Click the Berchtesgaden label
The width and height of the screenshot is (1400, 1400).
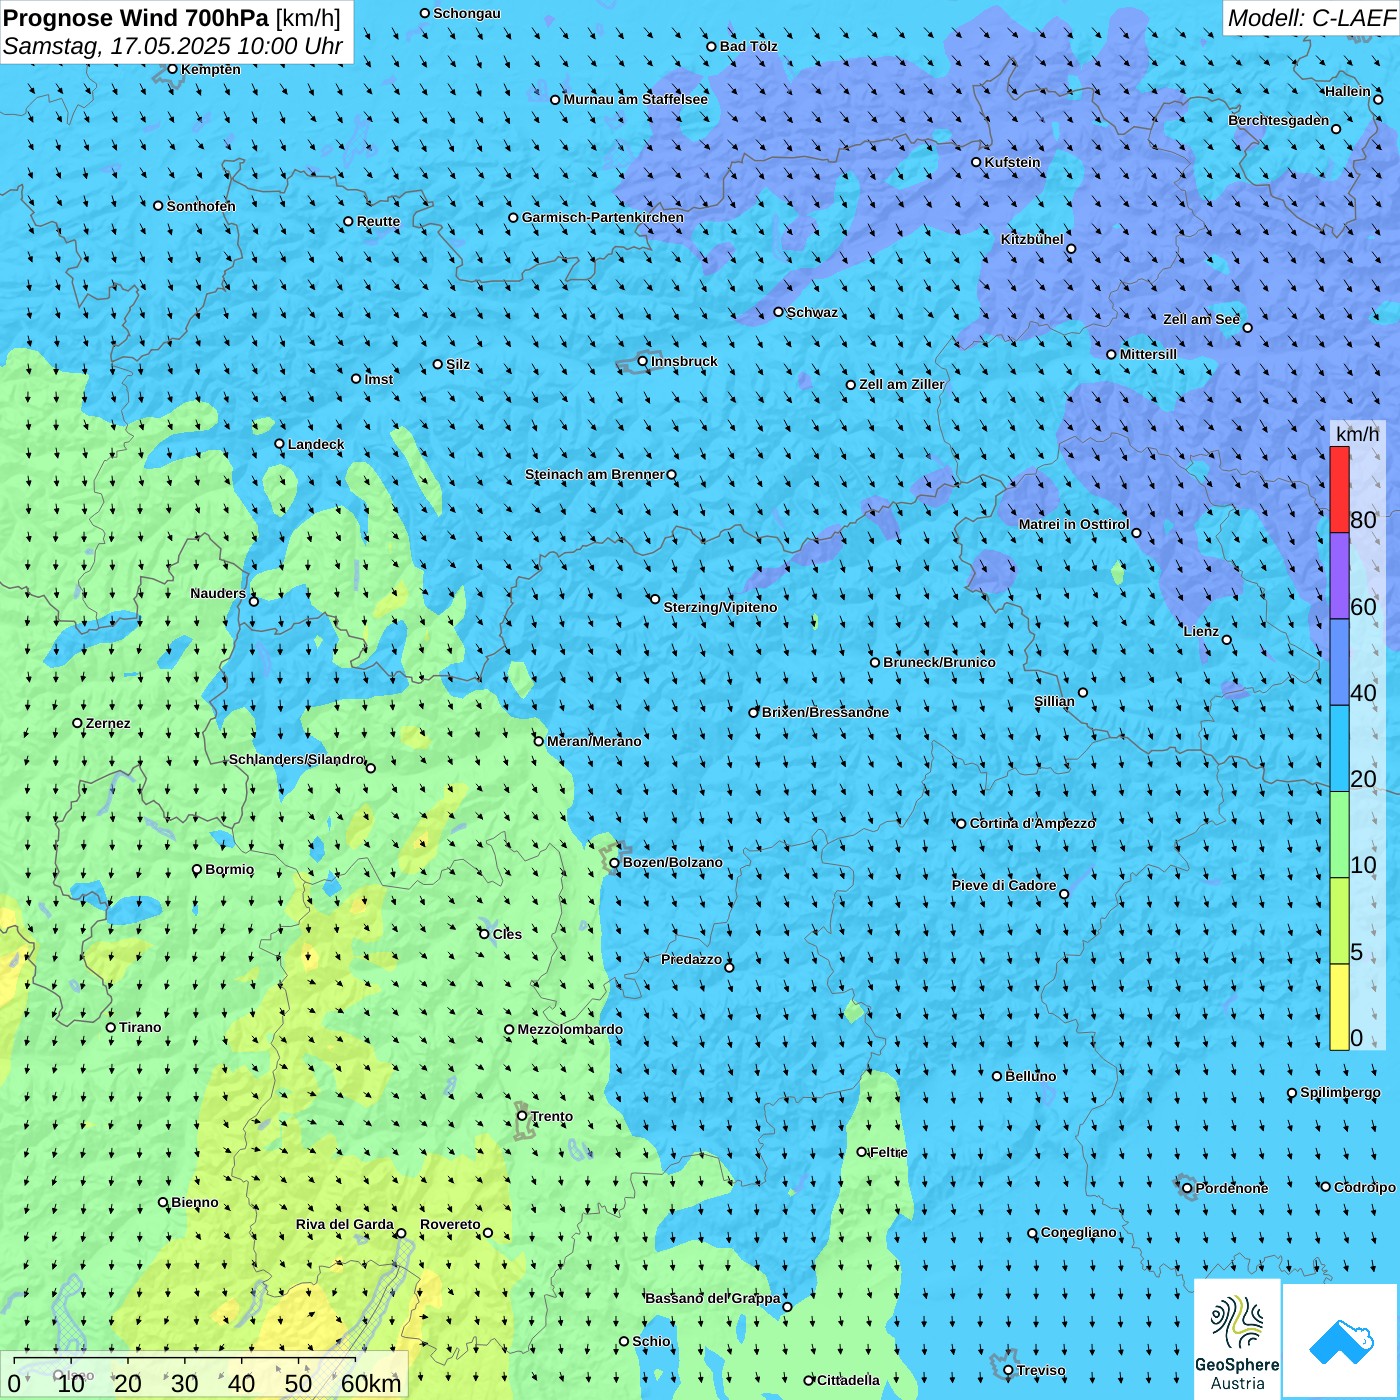pos(1279,120)
